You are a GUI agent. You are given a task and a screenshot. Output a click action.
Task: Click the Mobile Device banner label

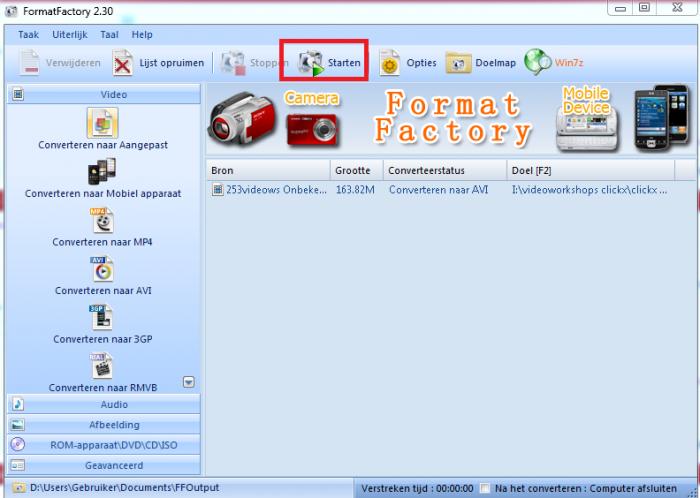tap(586, 100)
